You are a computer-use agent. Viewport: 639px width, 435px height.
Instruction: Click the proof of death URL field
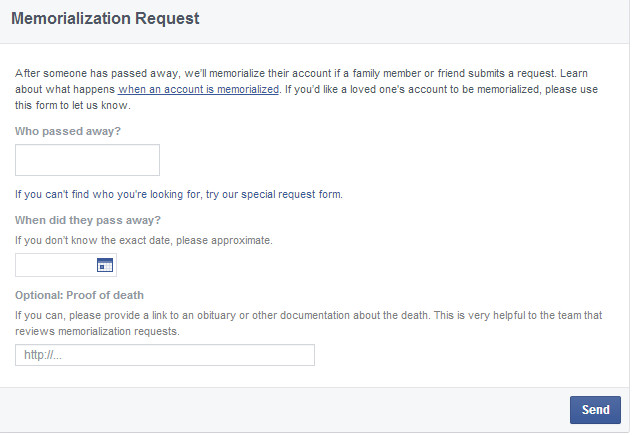click(164, 355)
